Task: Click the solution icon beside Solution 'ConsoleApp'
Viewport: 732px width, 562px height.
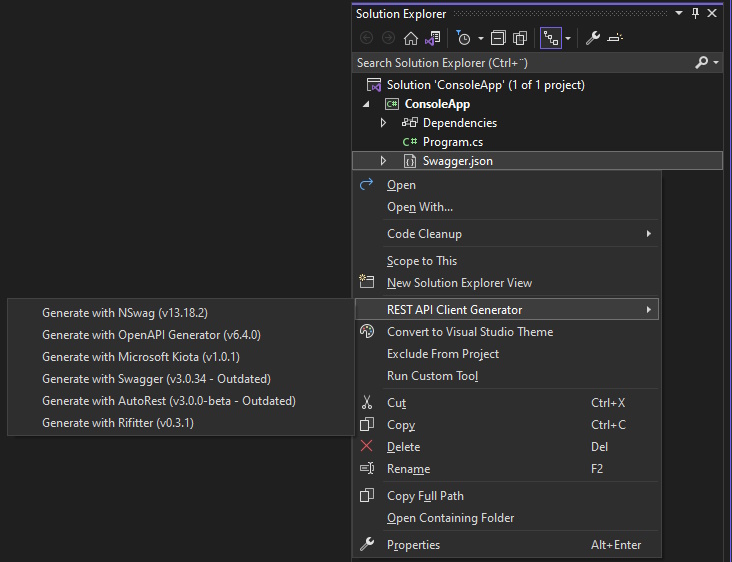Action: [x=374, y=85]
